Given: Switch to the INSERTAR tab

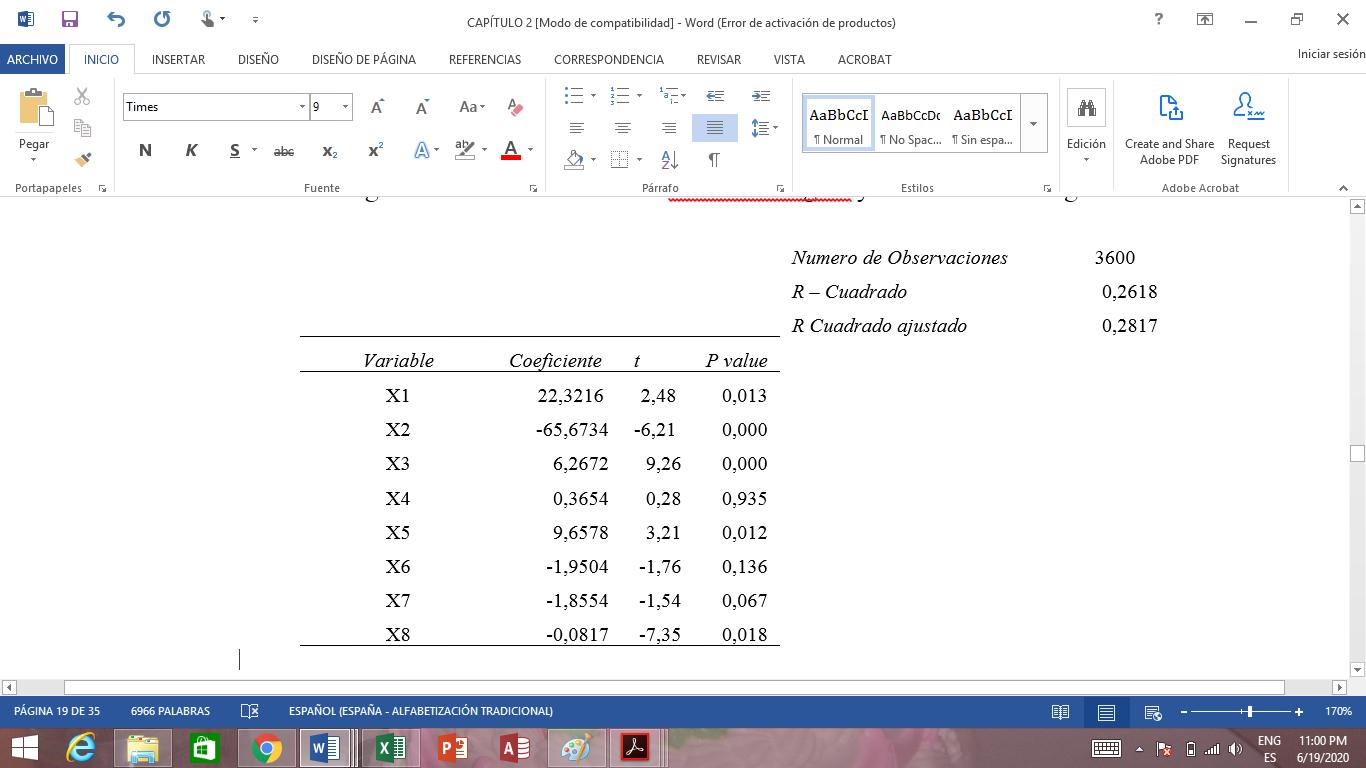Looking at the screenshot, I should (x=178, y=60).
